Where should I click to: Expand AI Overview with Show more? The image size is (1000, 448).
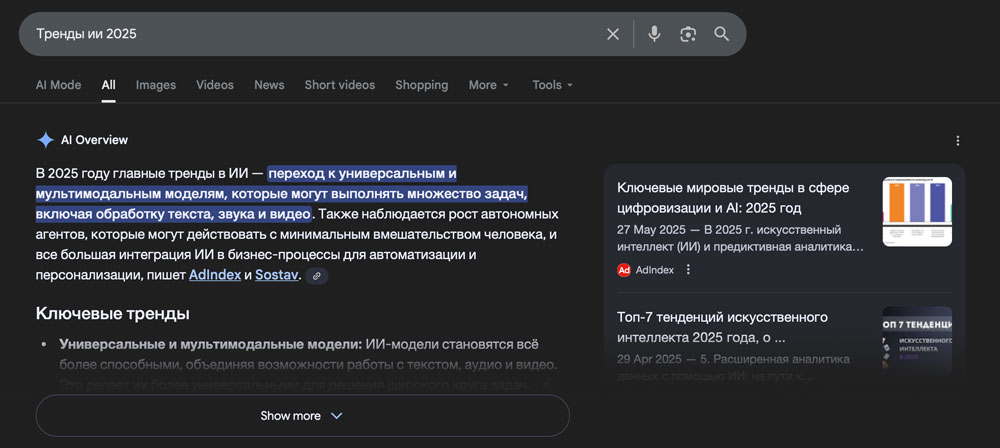[302, 416]
